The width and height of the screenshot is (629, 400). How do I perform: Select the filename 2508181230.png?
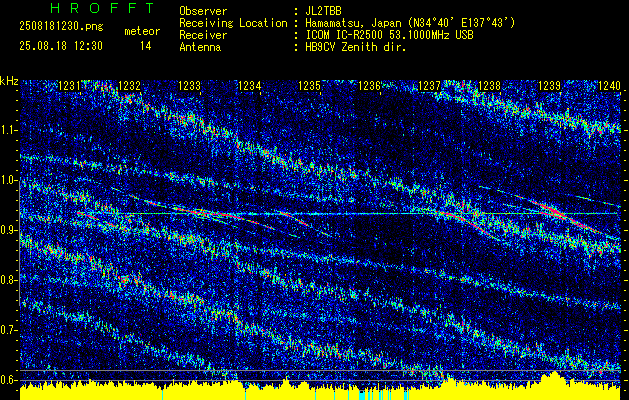pyautogui.click(x=61, y=27)
